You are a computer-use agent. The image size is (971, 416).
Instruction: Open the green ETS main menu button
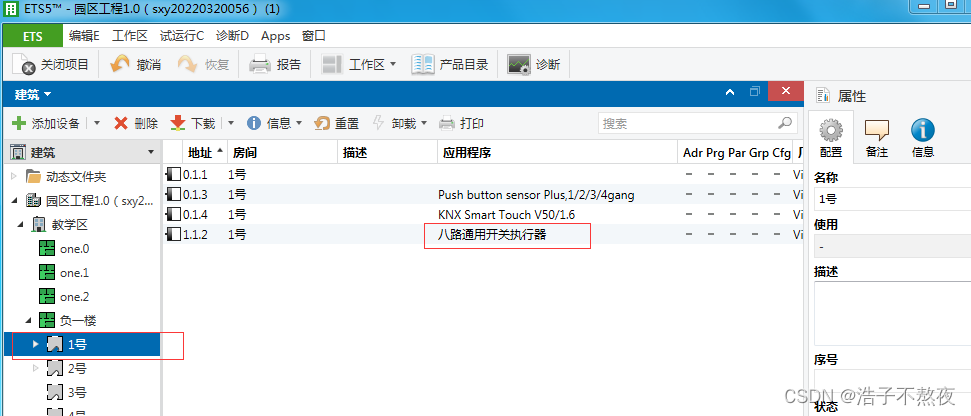click(32, 36)
